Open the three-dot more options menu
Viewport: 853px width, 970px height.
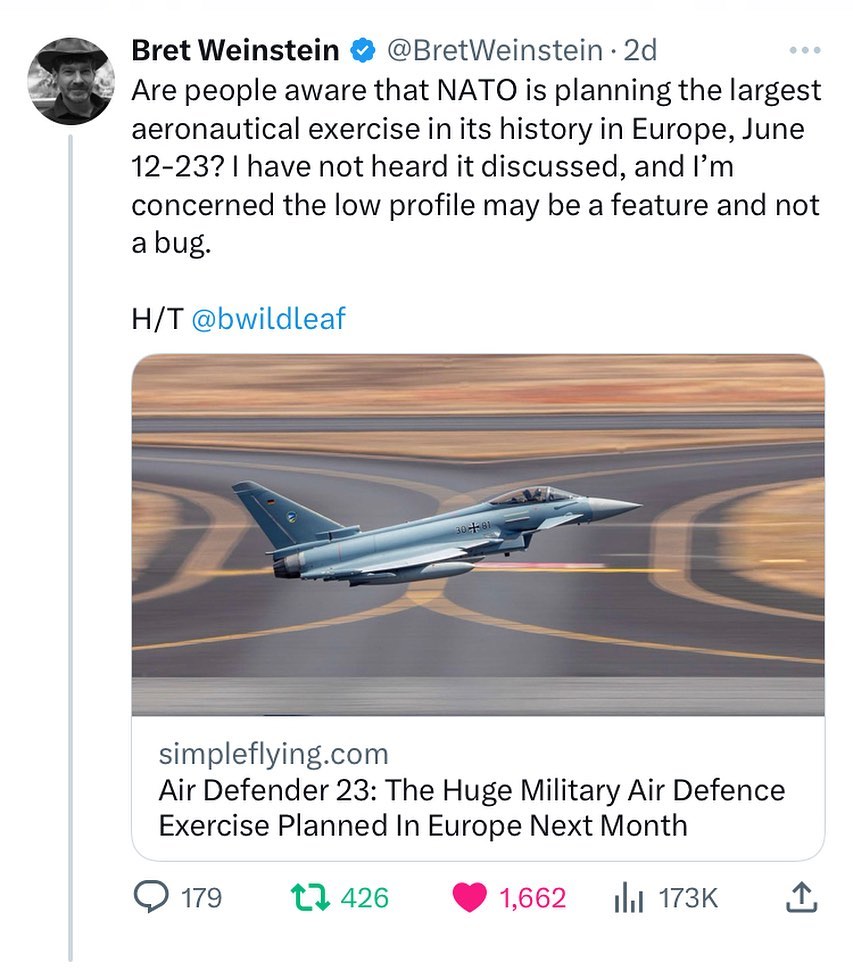click(803, 49)
